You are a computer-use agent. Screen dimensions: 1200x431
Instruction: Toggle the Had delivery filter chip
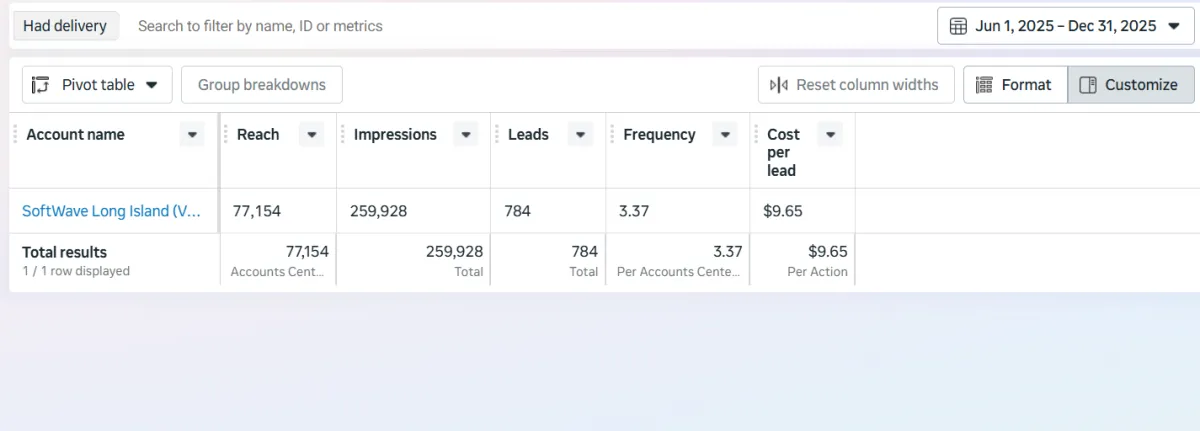point(65,26)
